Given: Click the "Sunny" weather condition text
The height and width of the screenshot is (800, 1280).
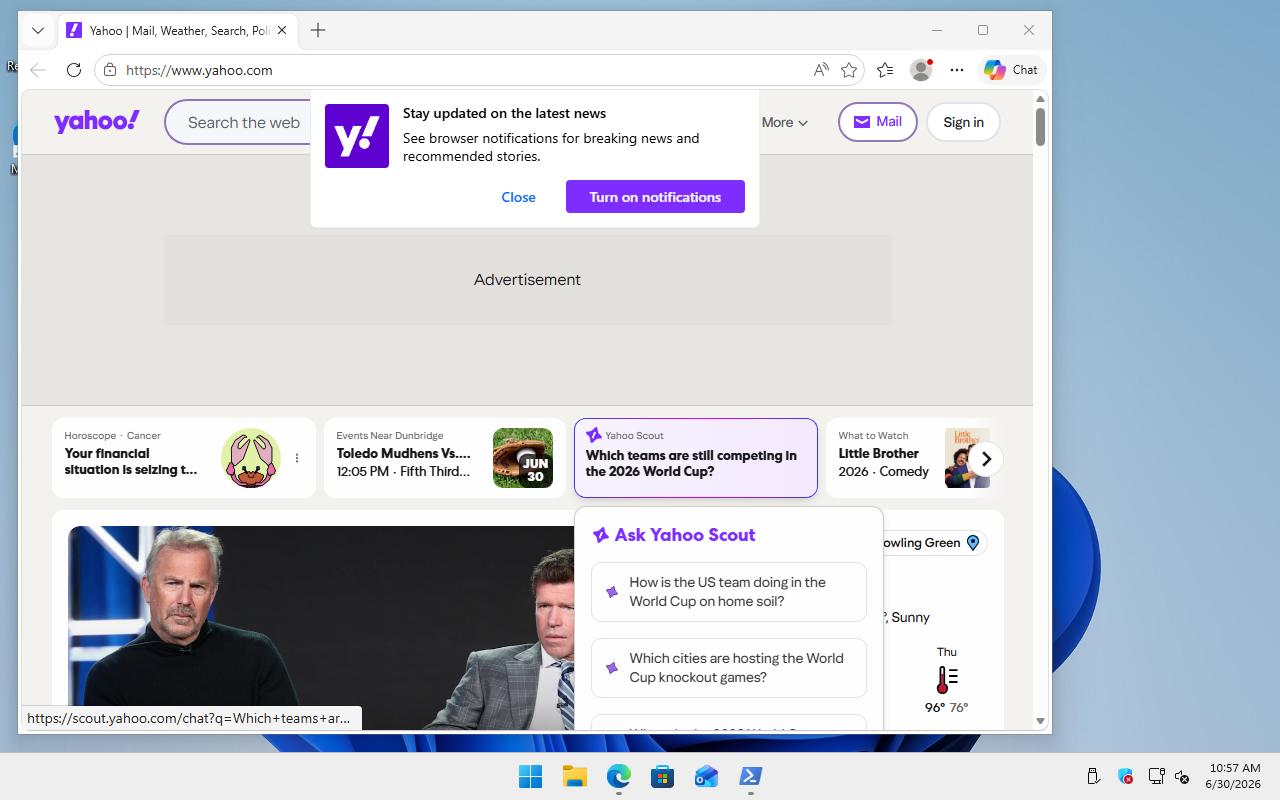Looking at the screenshot, I should (910, 617).
